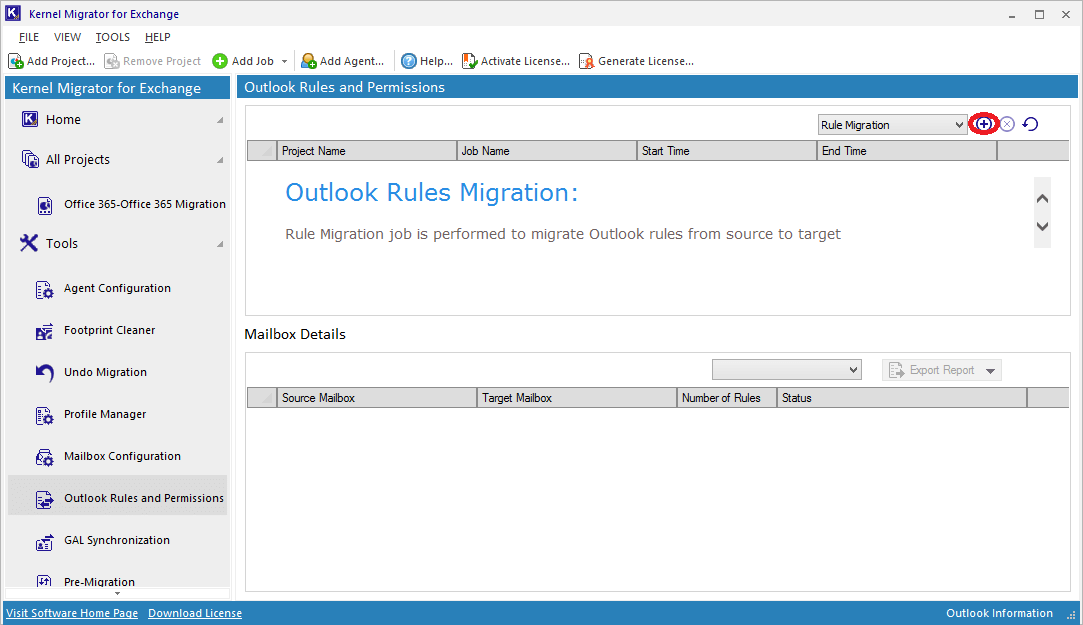This screenshot has height=625, width=1083.
Task: Open the FILE menu
Action: tap(29, 37)
